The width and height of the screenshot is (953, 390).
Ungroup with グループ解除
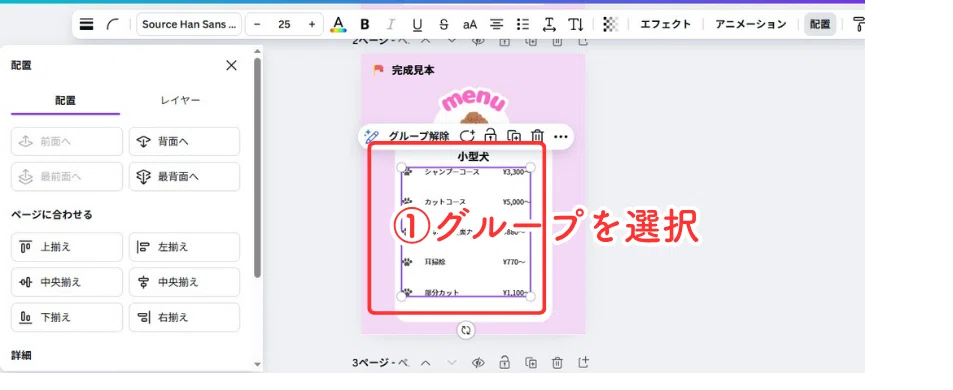tap(419, 136)
